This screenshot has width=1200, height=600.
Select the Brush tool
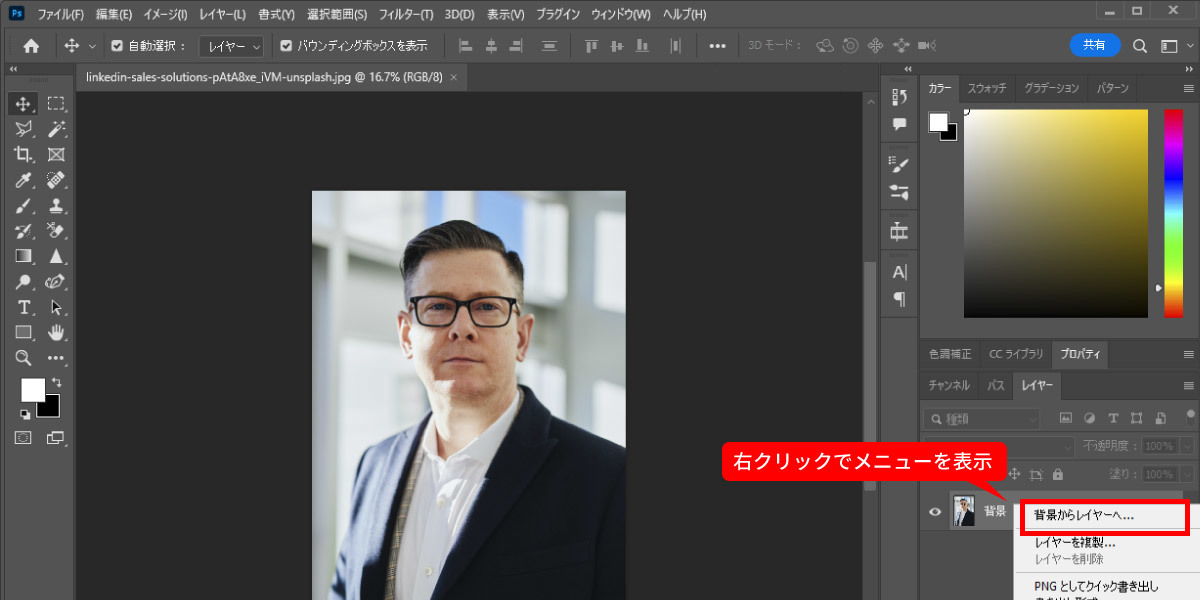pos(24,205)
